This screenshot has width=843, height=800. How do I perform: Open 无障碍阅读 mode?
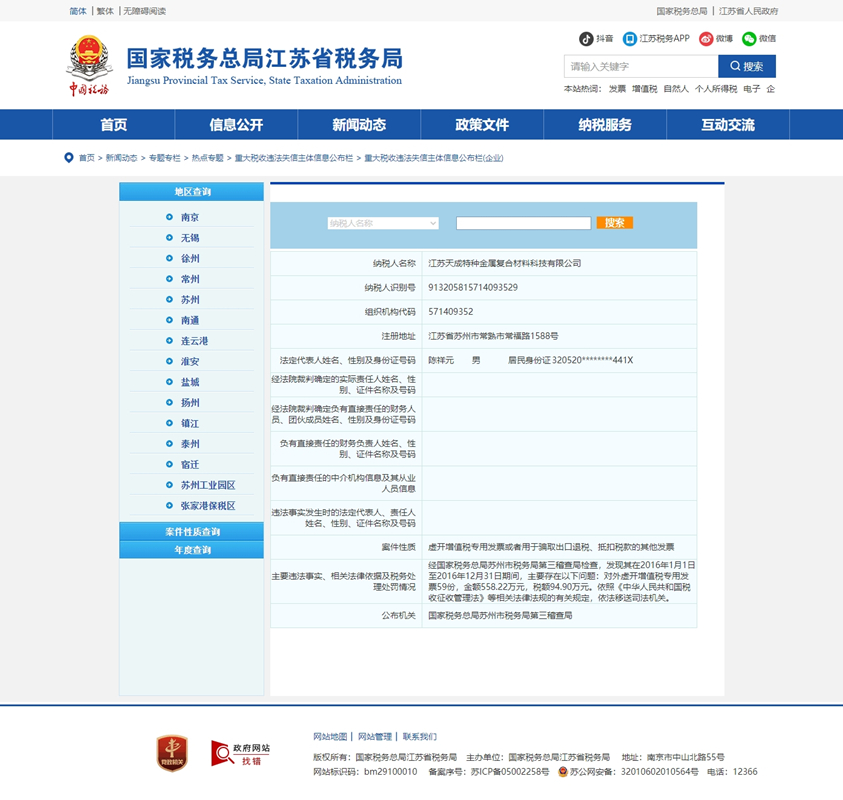click(145, 11)
